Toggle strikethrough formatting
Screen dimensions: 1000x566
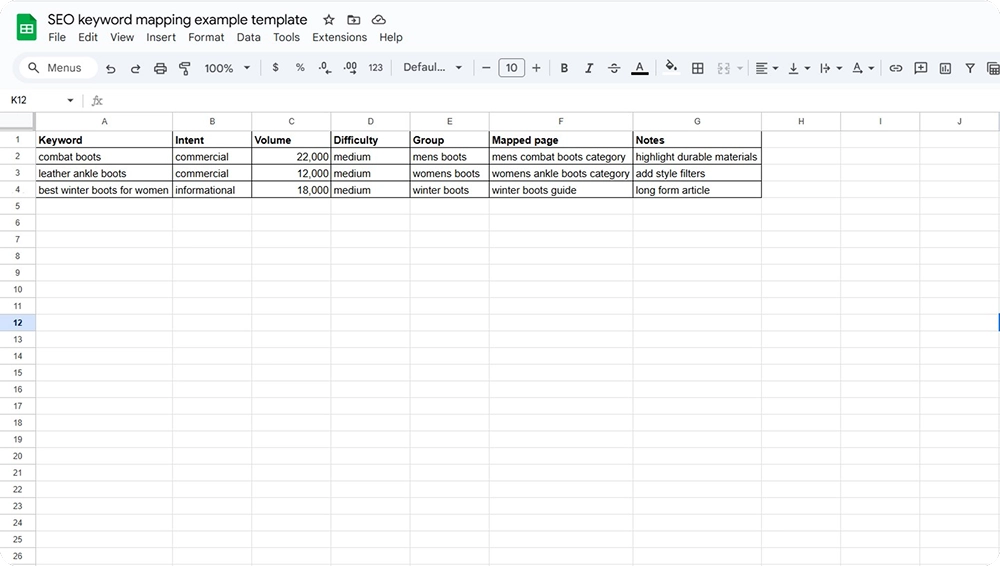614,68
